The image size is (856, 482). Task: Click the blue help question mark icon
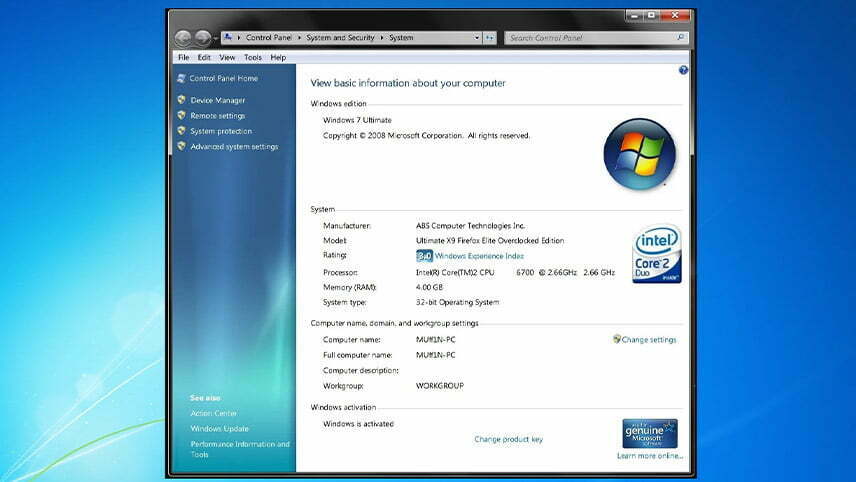click(683, 70)
